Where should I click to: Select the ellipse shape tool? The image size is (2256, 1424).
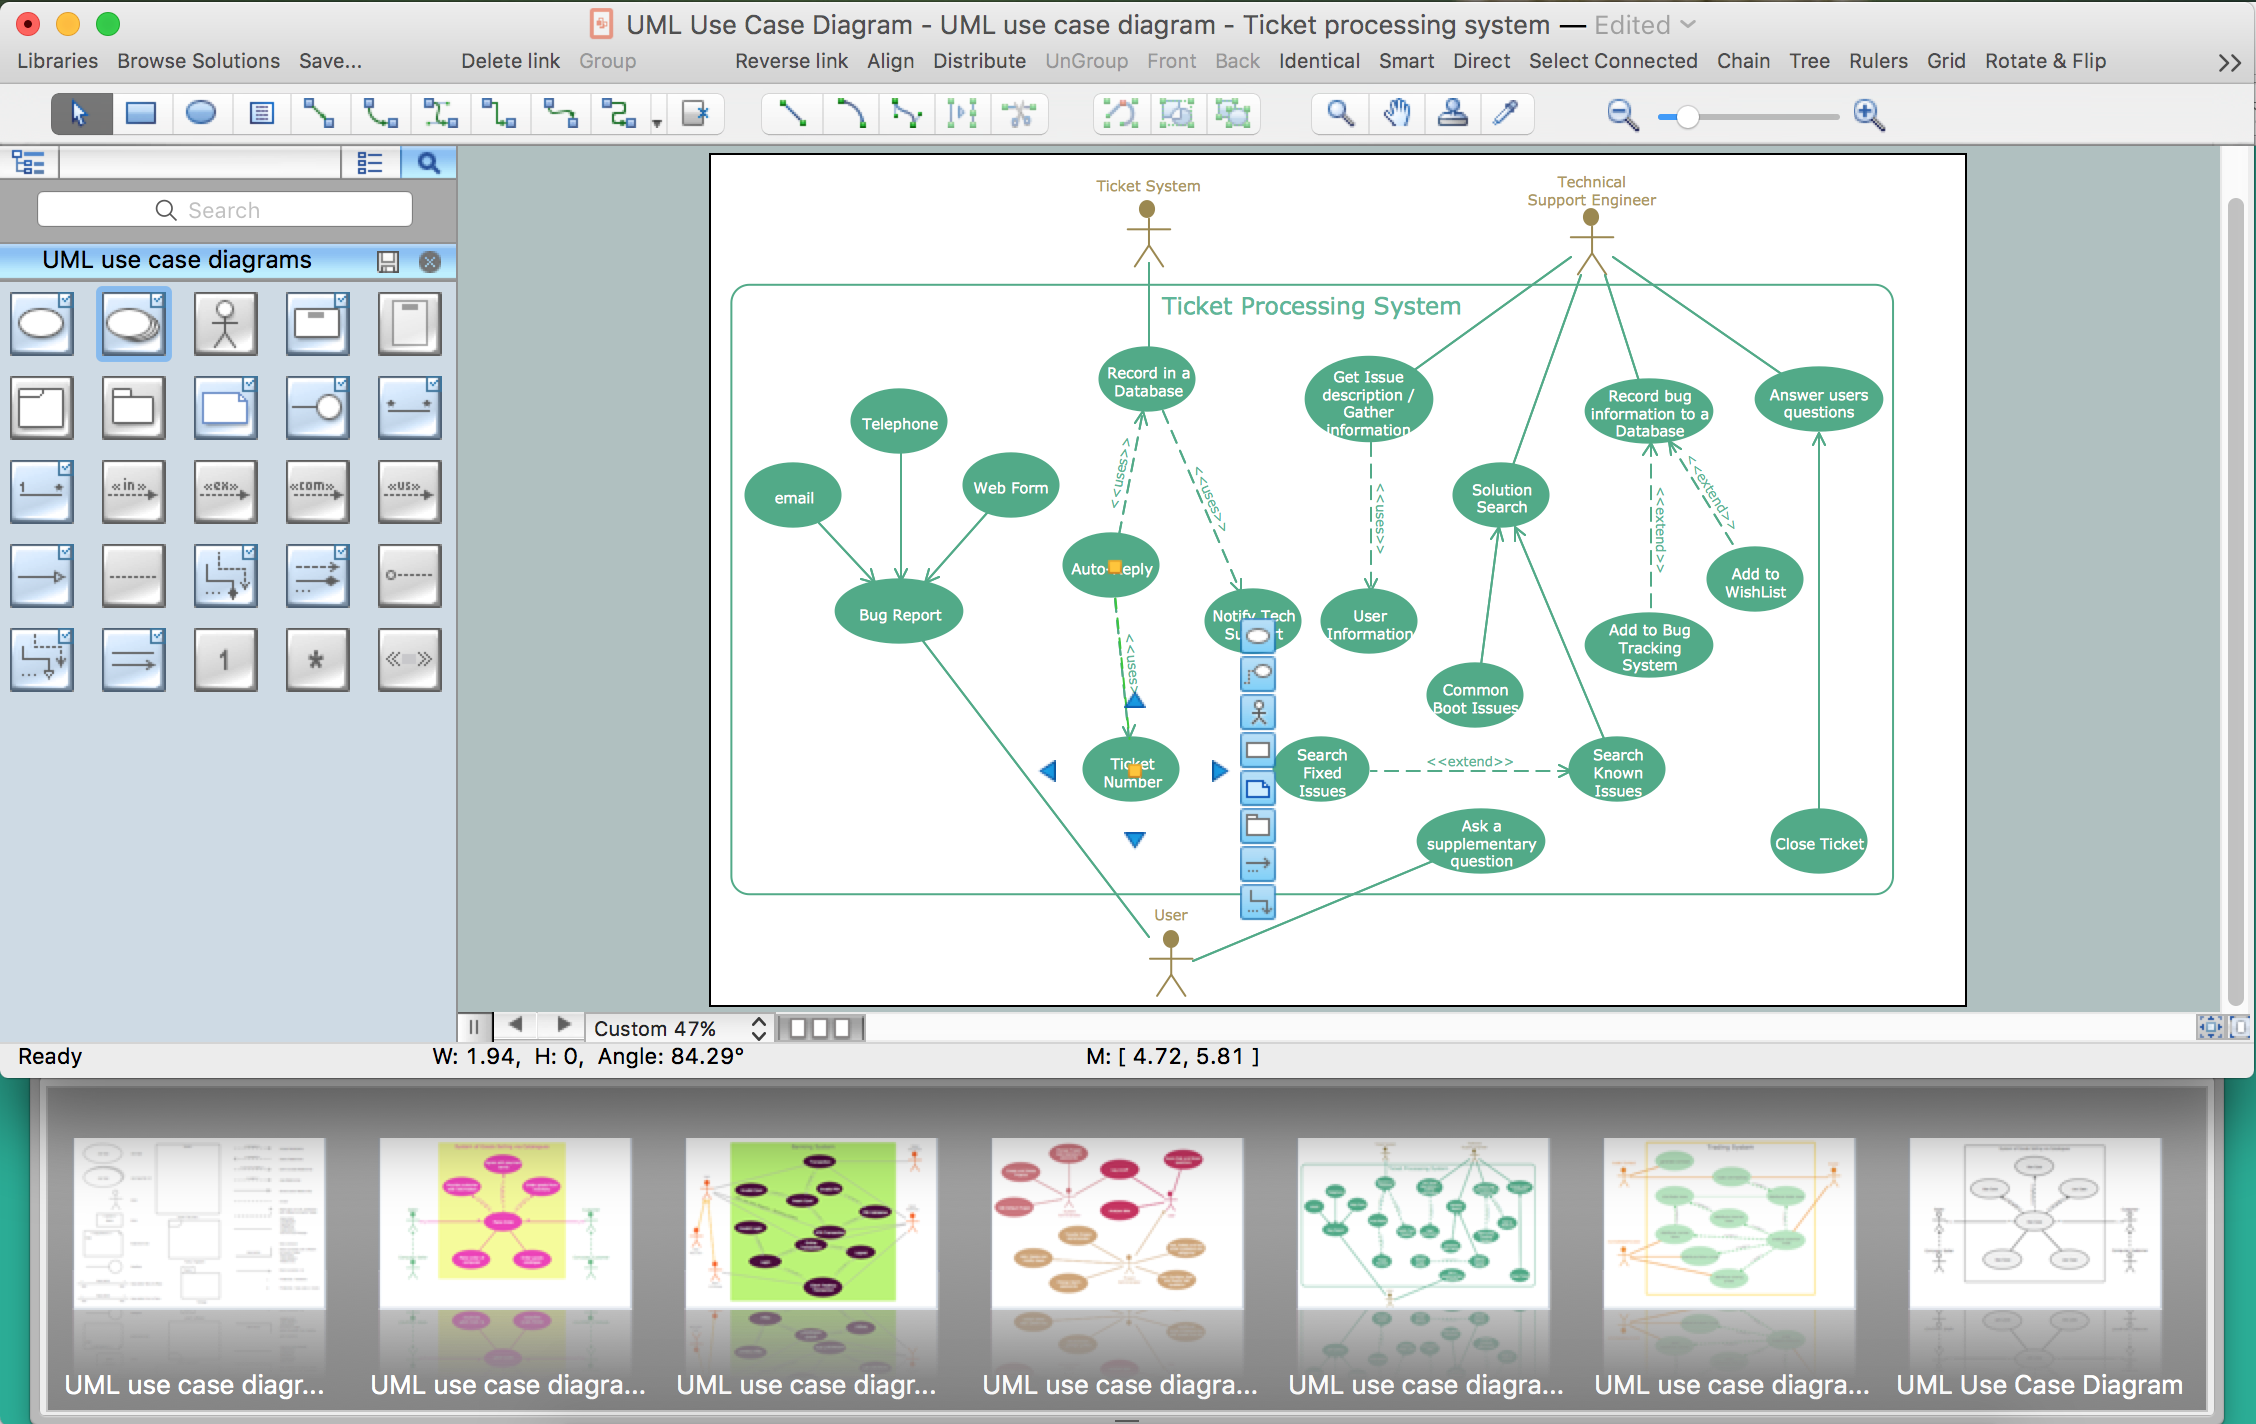[200, 115]
